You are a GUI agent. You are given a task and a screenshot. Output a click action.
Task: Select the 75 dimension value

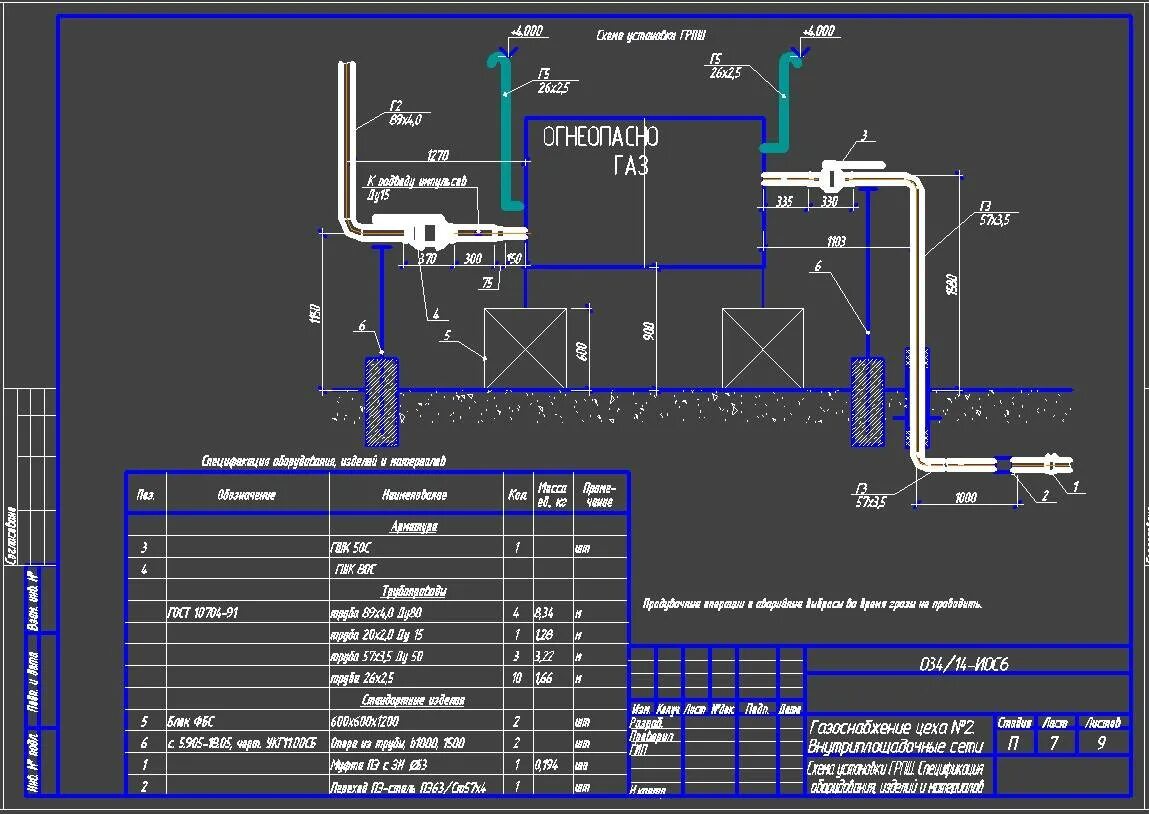pos(487,283)
